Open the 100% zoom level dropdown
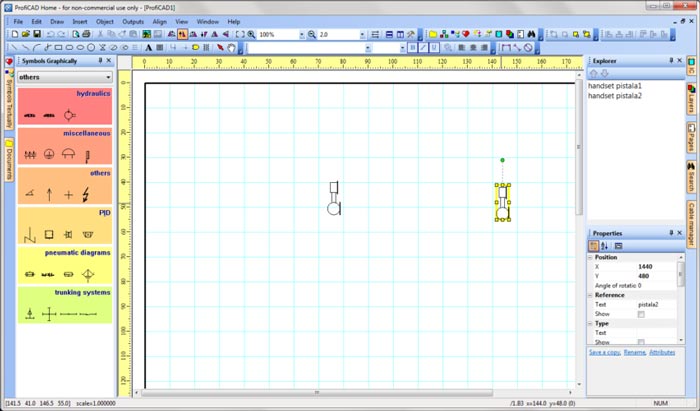Viewport: 700px width, 411px height. click(x=302, y=34)
